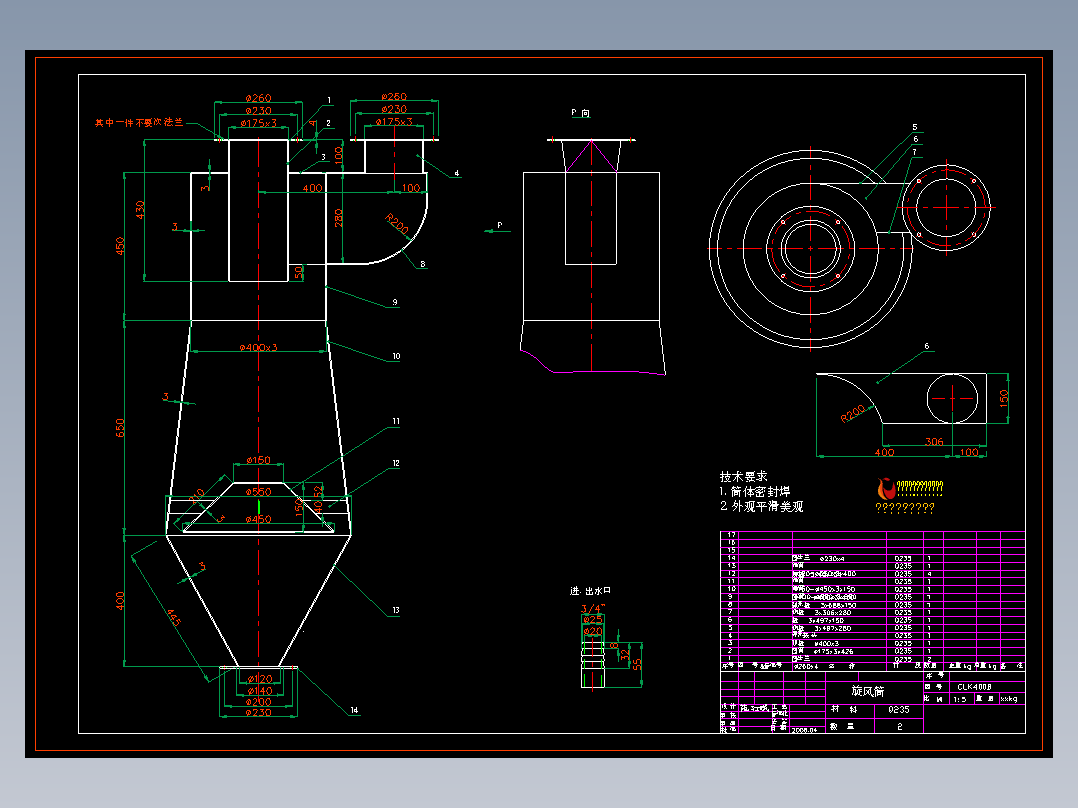Click the weight value "xxkg"
Image resolution: width=1078 pixels, height=808 pixels.
click(1009, 699)
